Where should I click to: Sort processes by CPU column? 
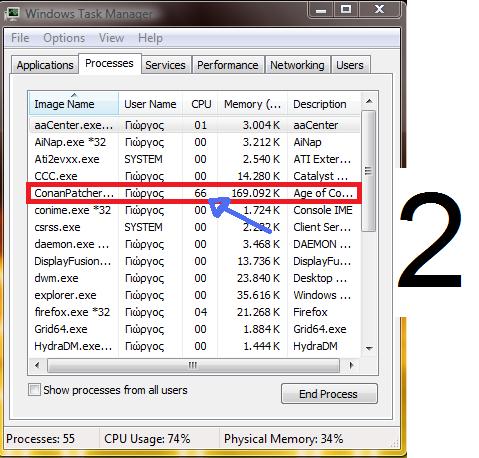click(201, 104)
